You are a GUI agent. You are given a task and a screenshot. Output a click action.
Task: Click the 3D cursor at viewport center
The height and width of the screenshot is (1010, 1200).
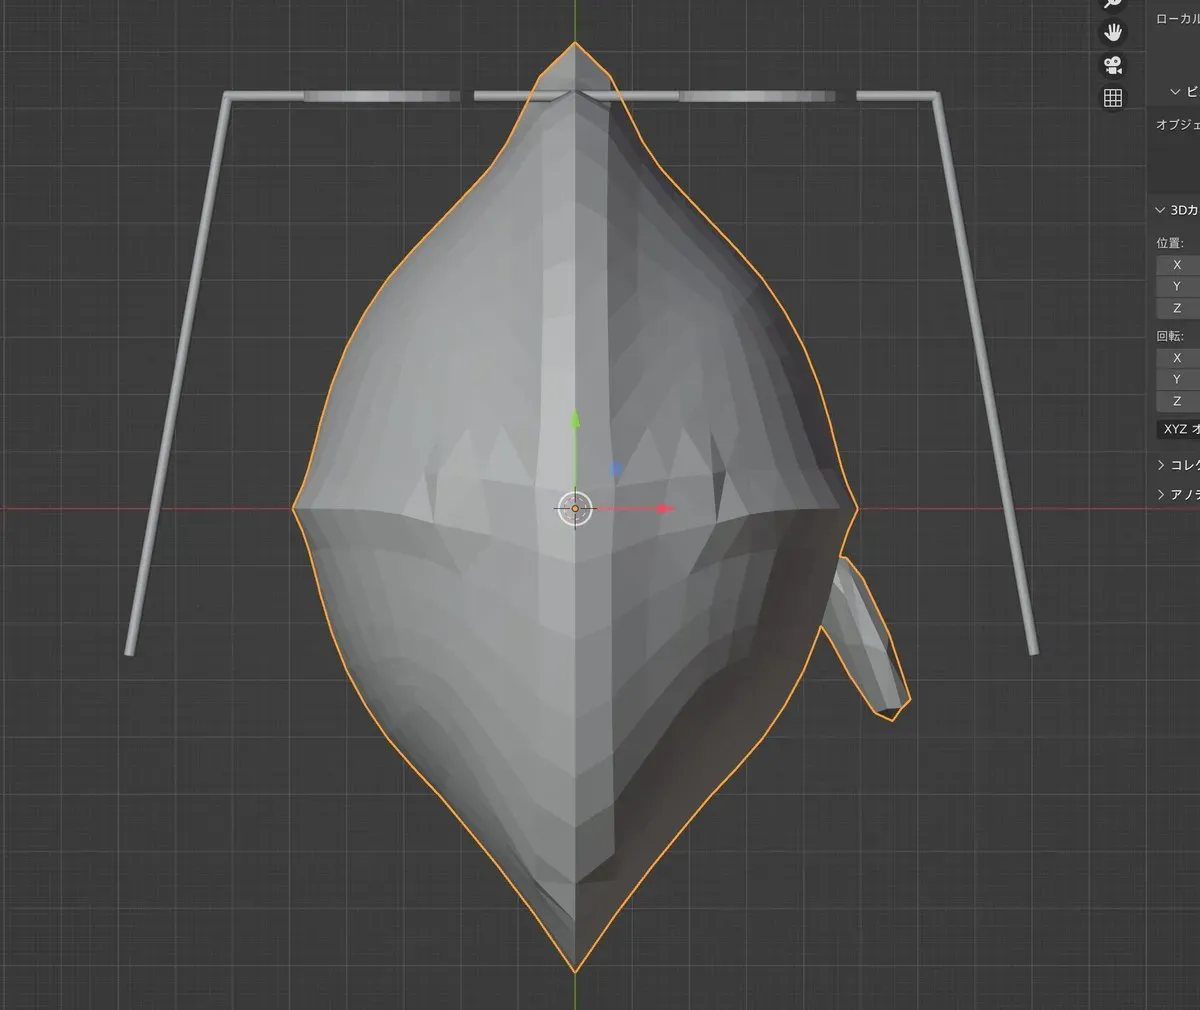coord(575,508)
